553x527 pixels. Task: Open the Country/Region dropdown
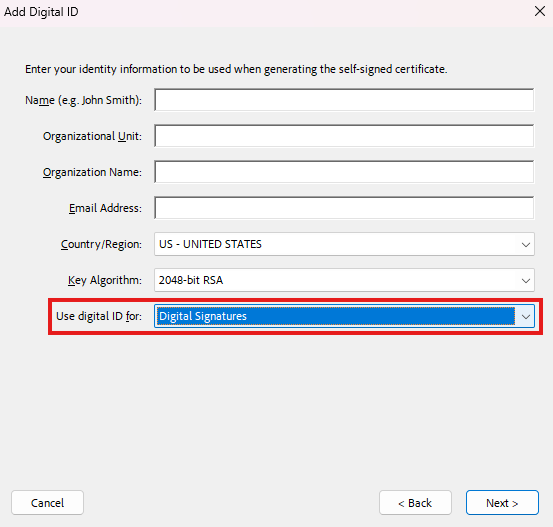pos(344,244)
